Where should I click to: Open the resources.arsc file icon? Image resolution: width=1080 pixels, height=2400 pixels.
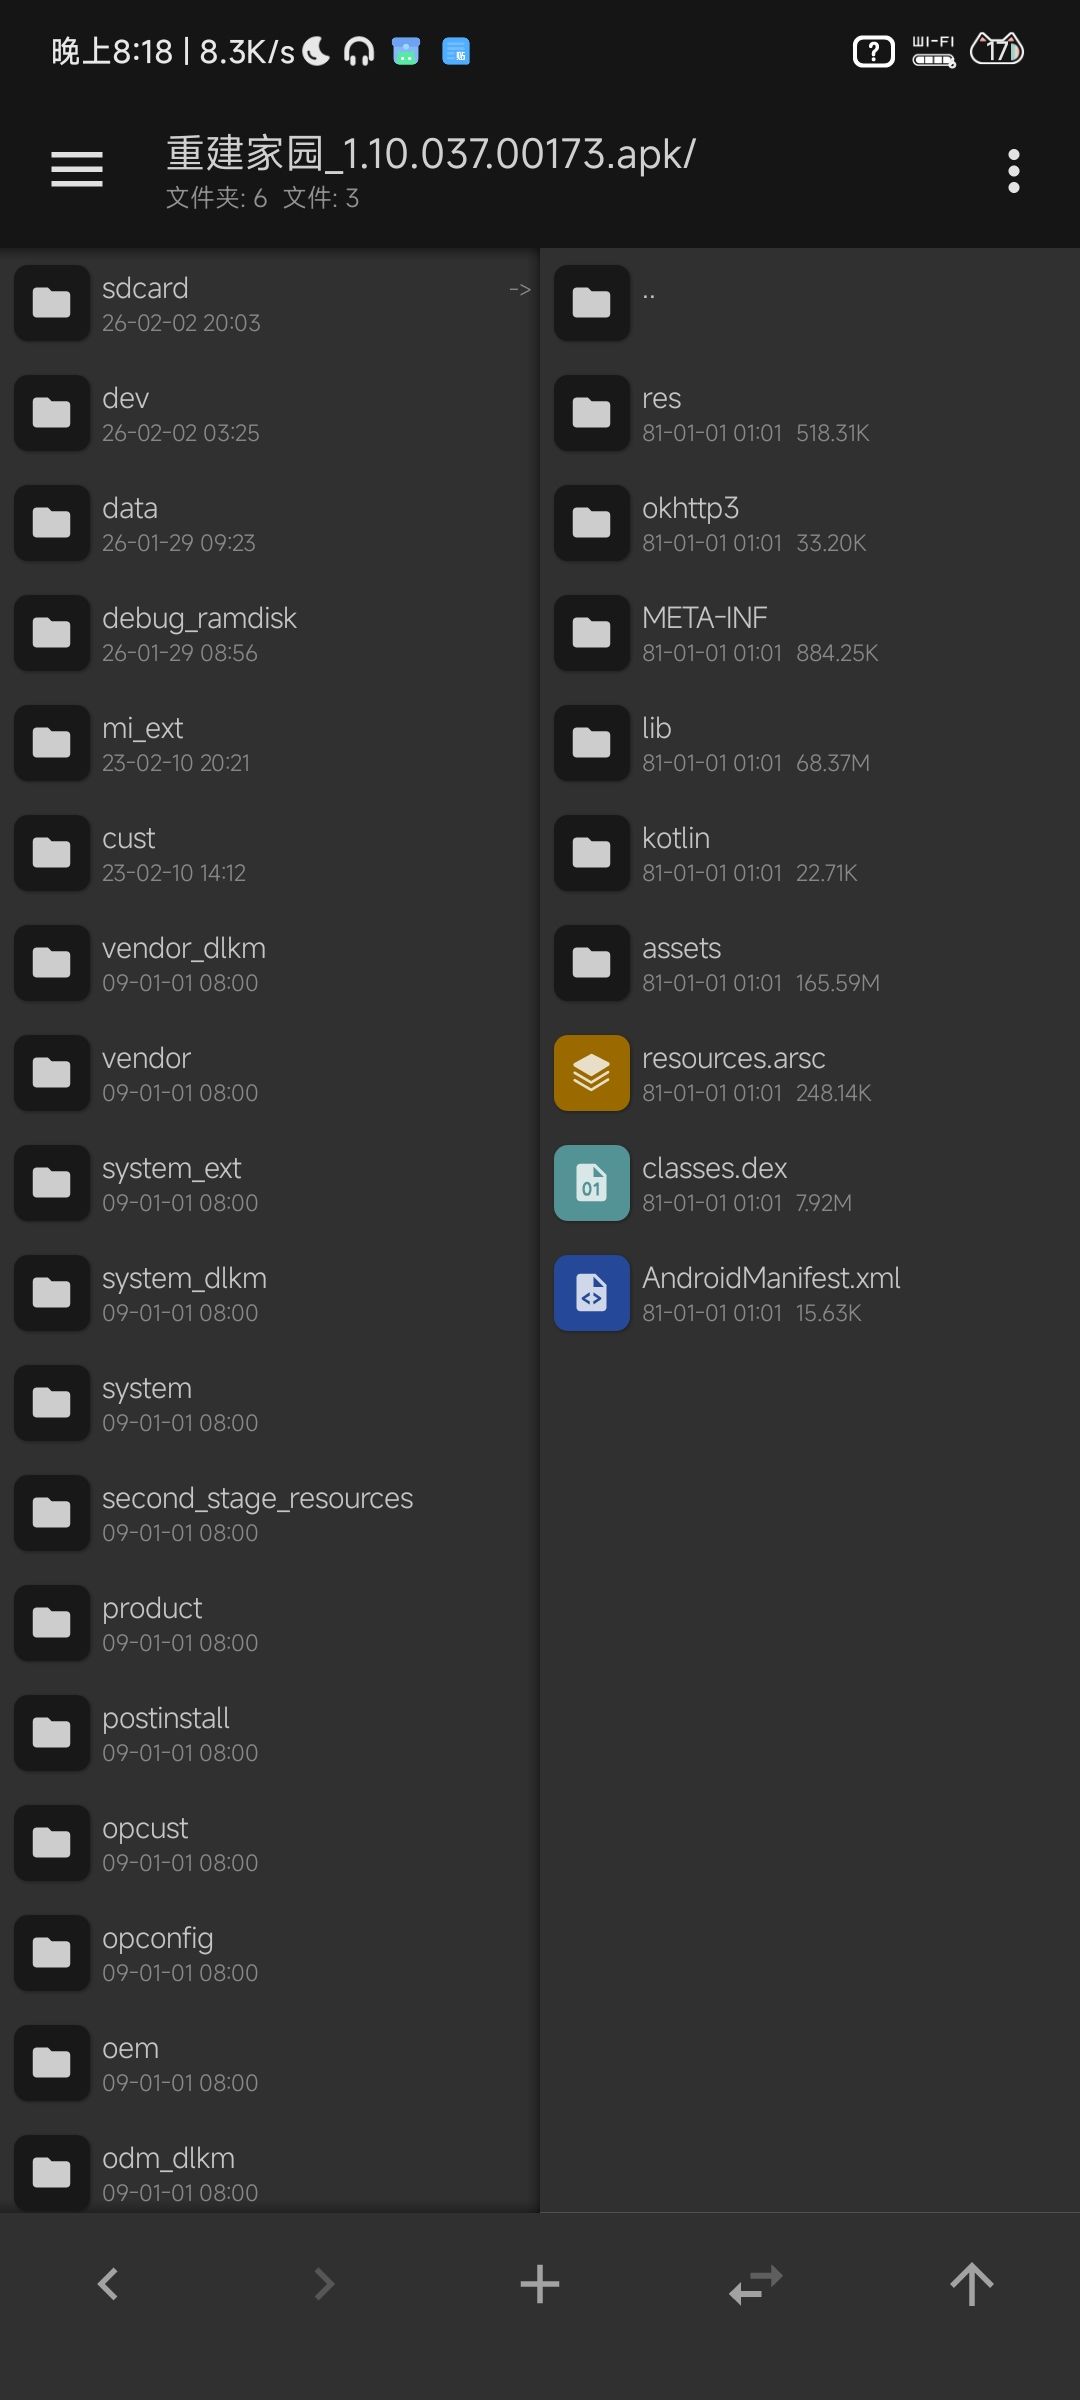(x=592, y=1073)
